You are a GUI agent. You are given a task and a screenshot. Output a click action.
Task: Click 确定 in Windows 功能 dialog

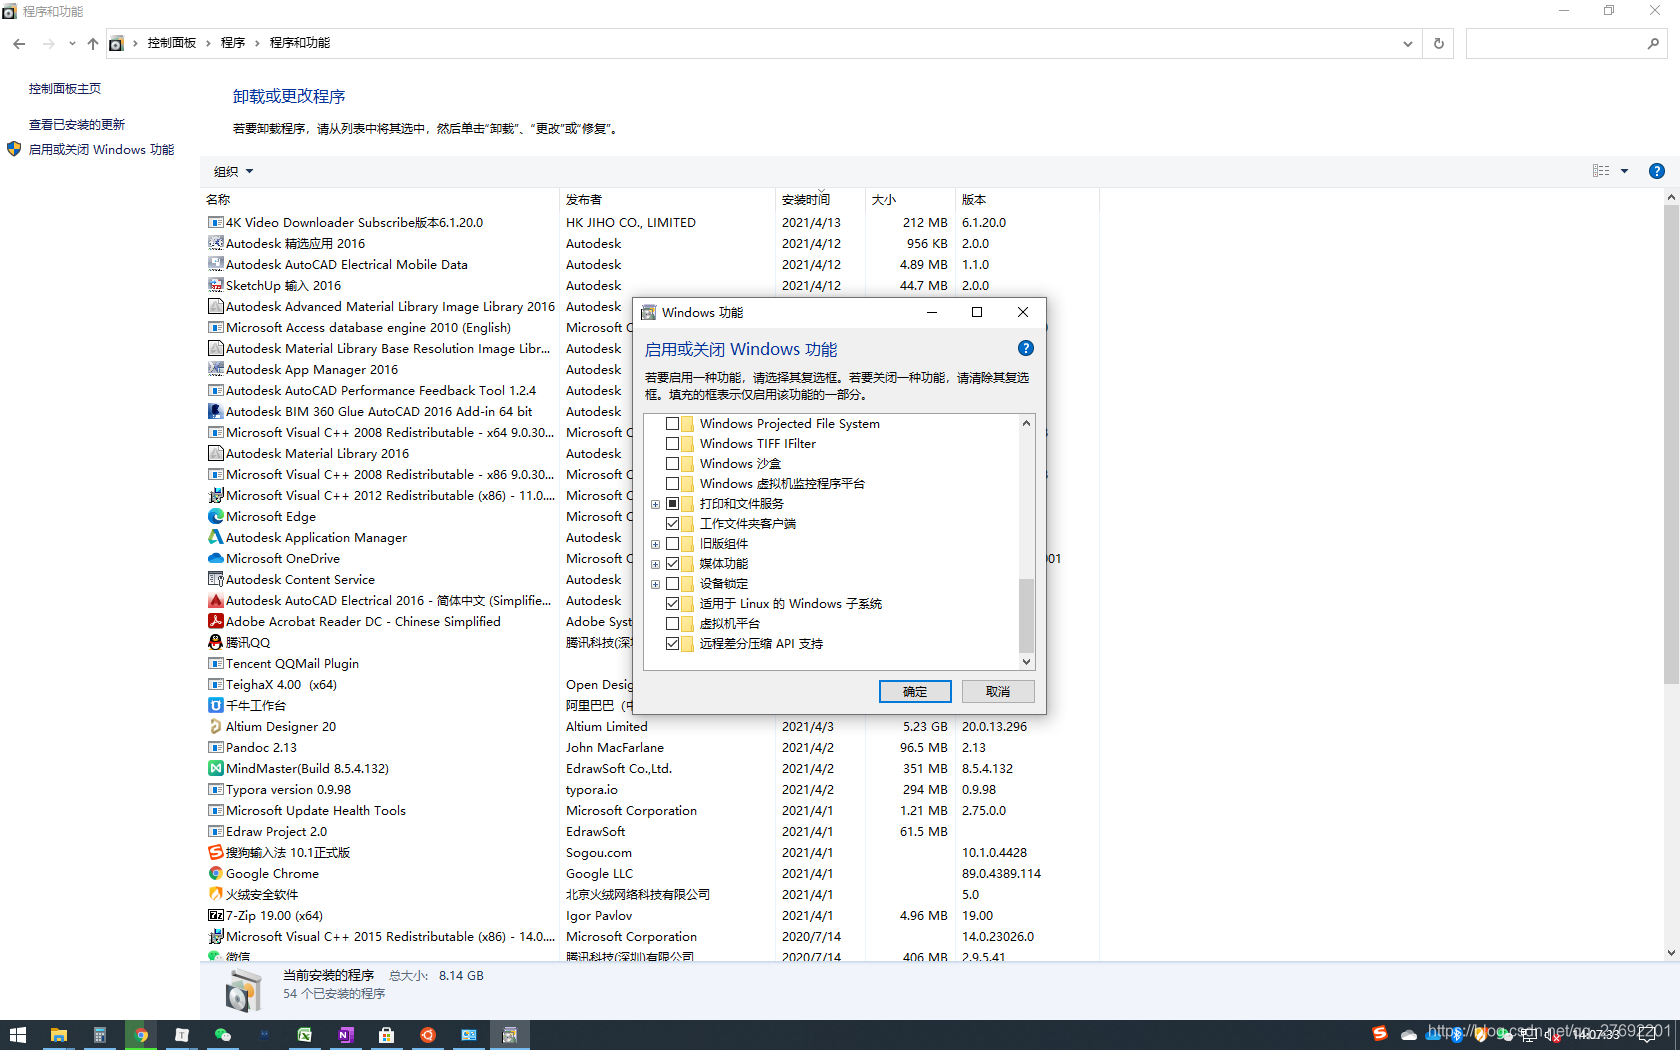(915, 691)
